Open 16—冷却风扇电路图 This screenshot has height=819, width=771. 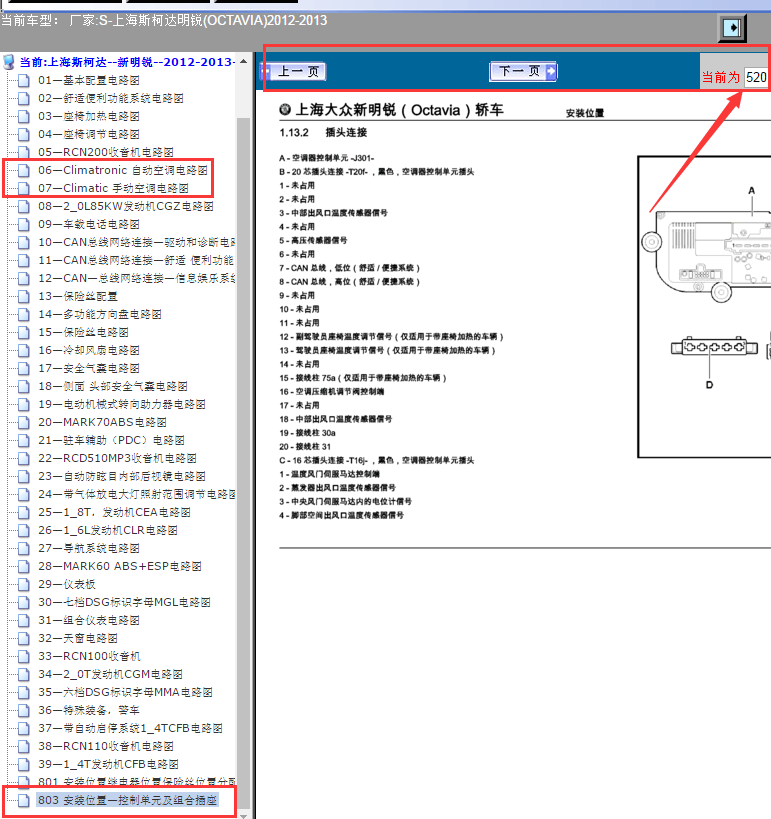89,350
